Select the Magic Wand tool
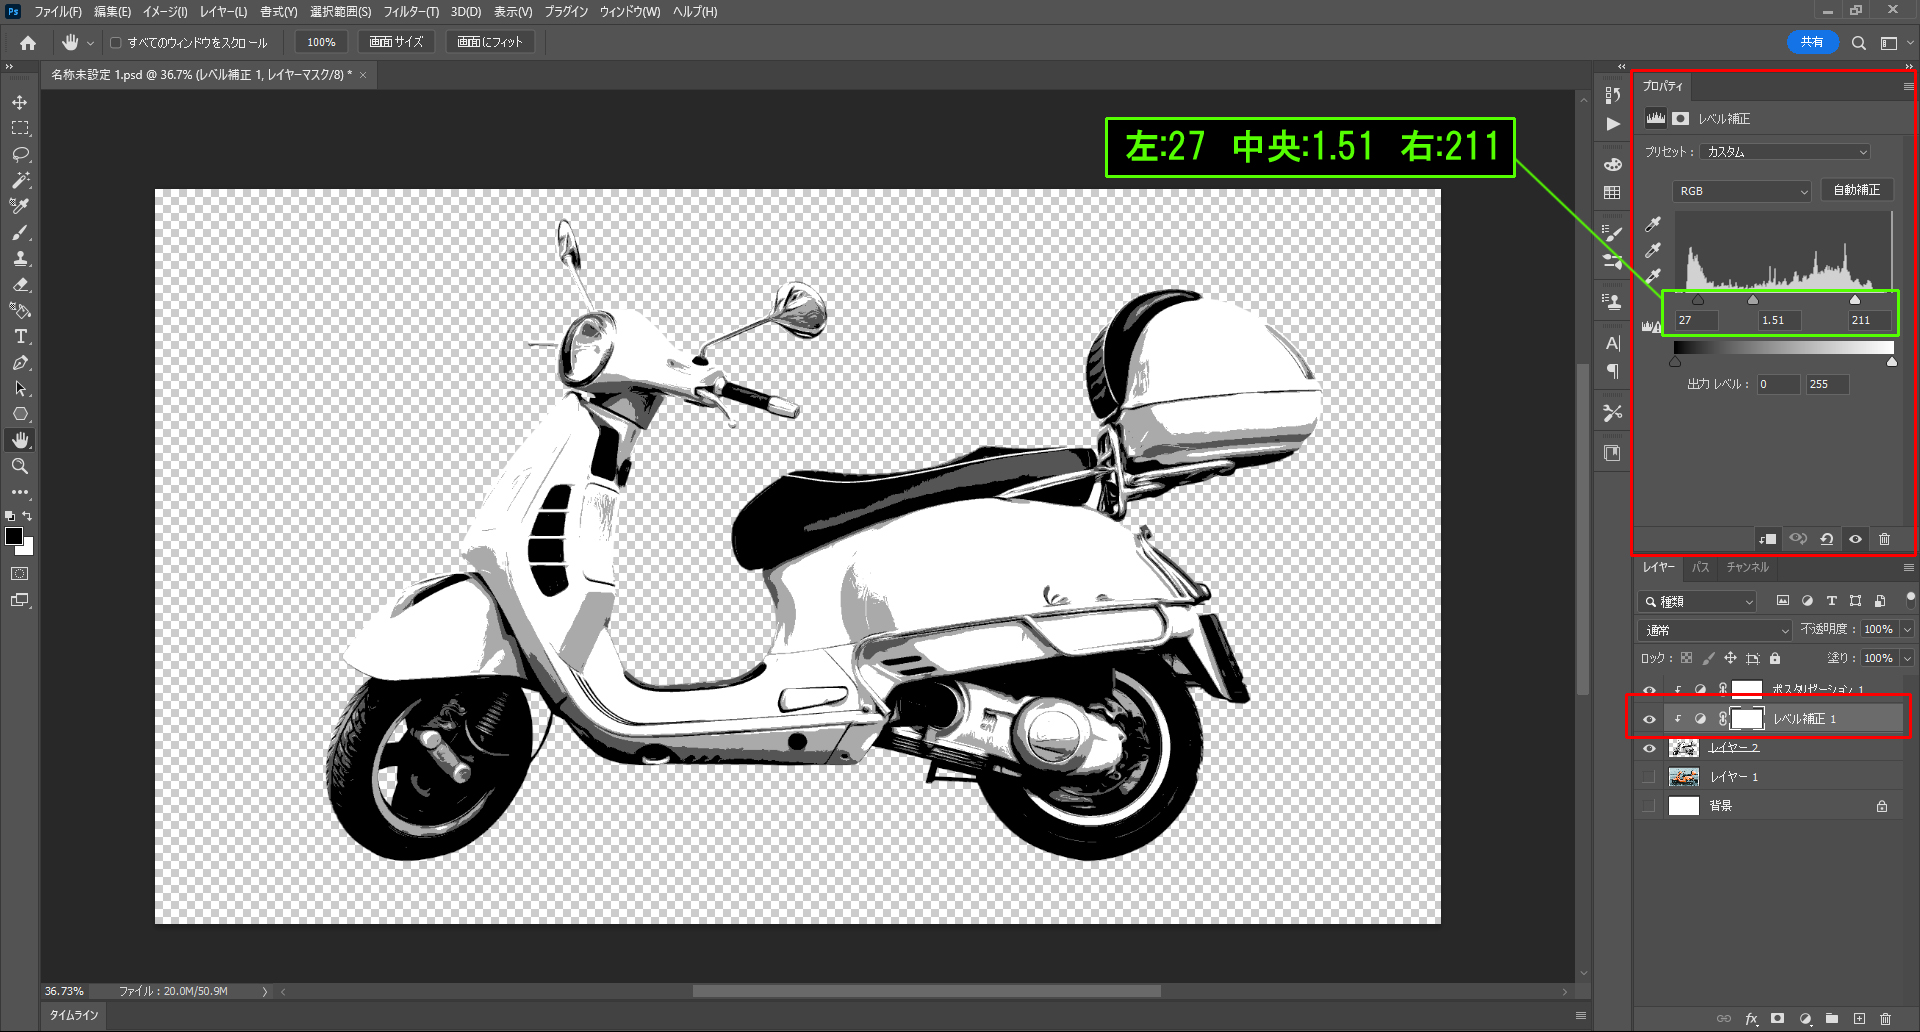The image size is (1920, 1032). [x=20, y=181]
